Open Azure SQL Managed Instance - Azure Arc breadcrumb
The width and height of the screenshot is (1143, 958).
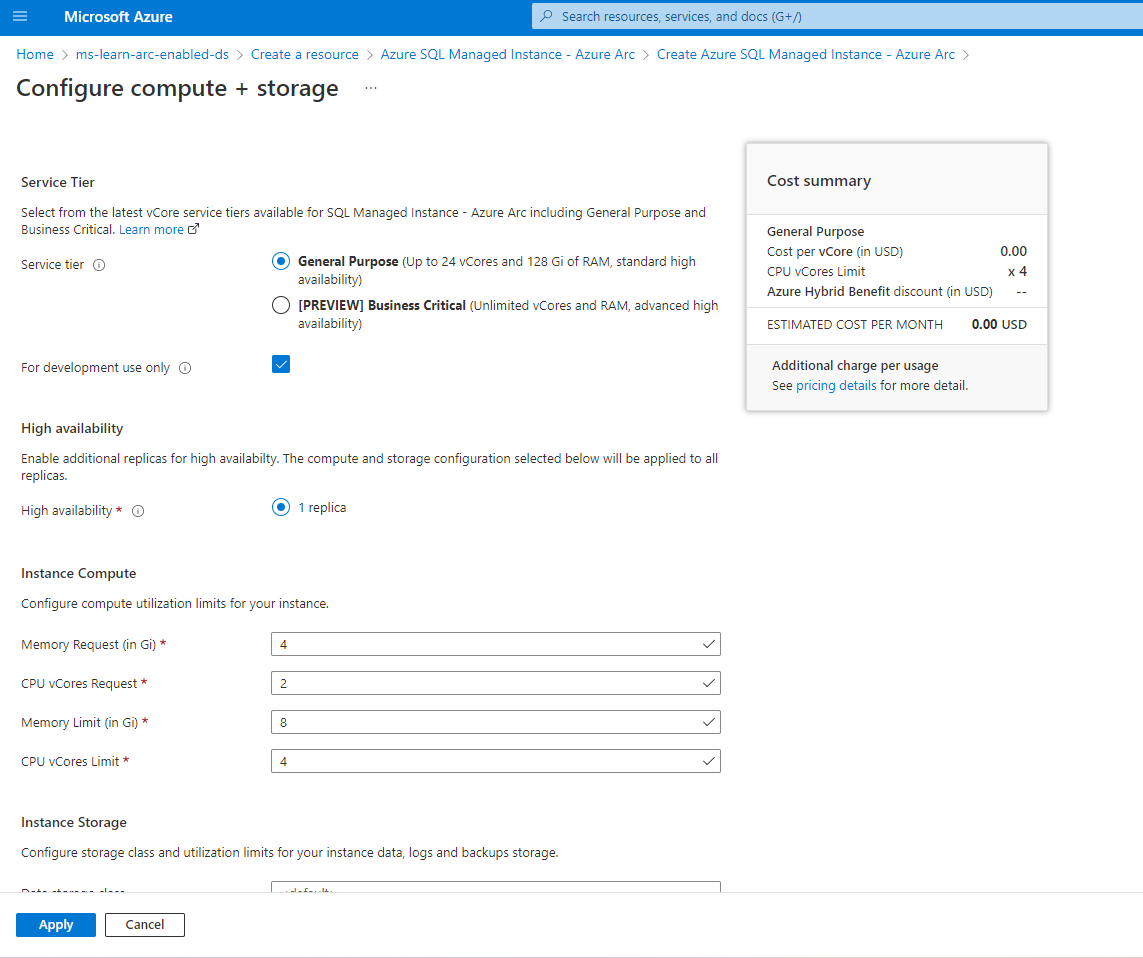tap(507, 55)
